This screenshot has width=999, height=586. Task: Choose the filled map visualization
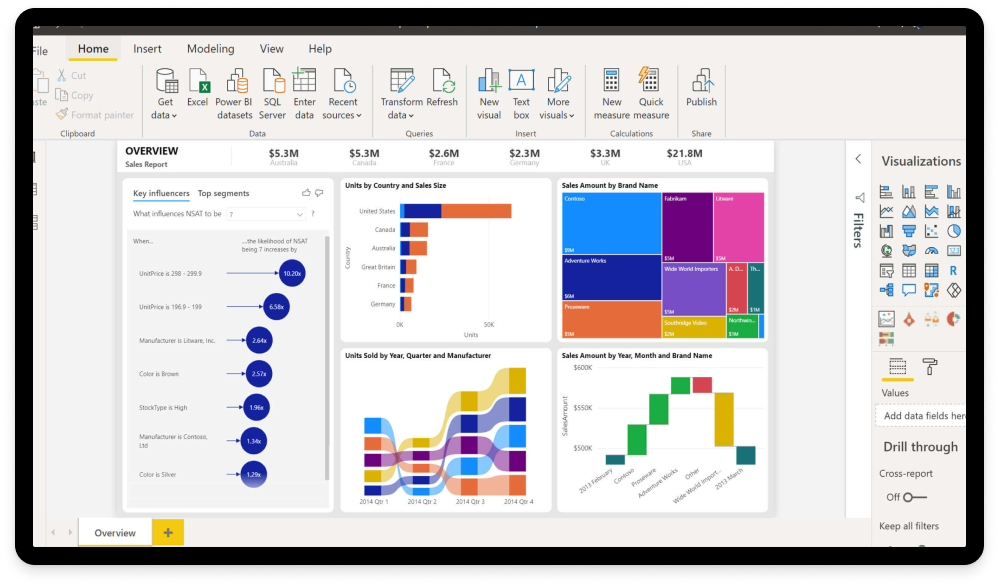[x=909, y=251]
